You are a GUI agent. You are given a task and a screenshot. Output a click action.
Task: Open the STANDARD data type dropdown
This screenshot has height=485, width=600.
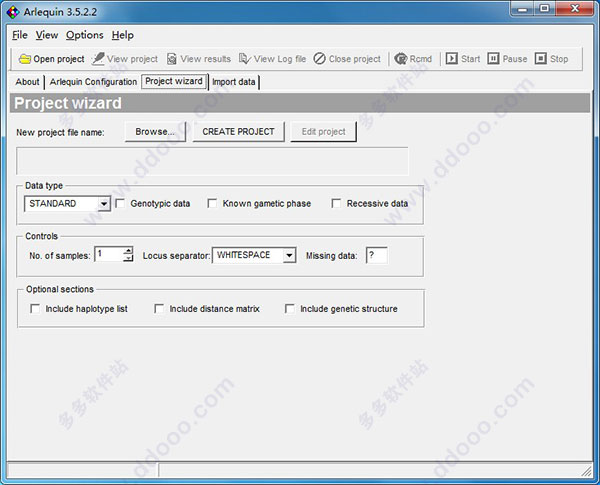click(104, 204)
